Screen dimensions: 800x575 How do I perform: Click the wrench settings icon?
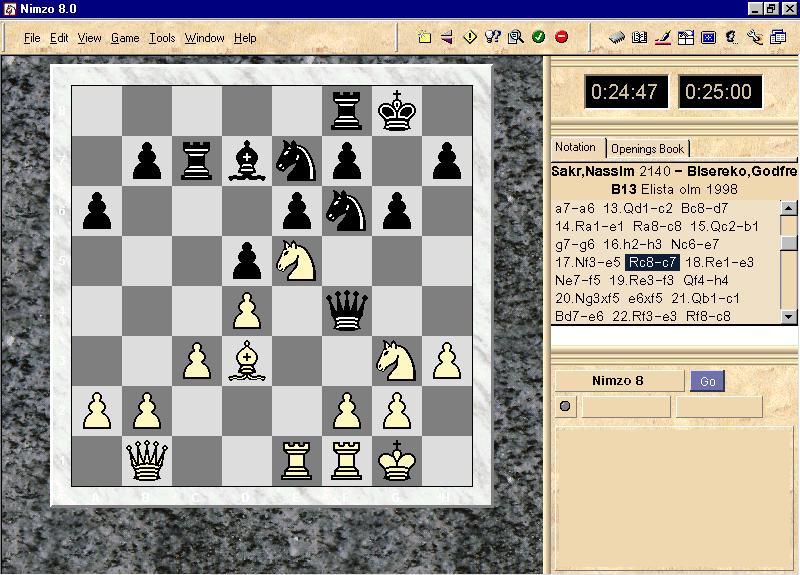755,38
